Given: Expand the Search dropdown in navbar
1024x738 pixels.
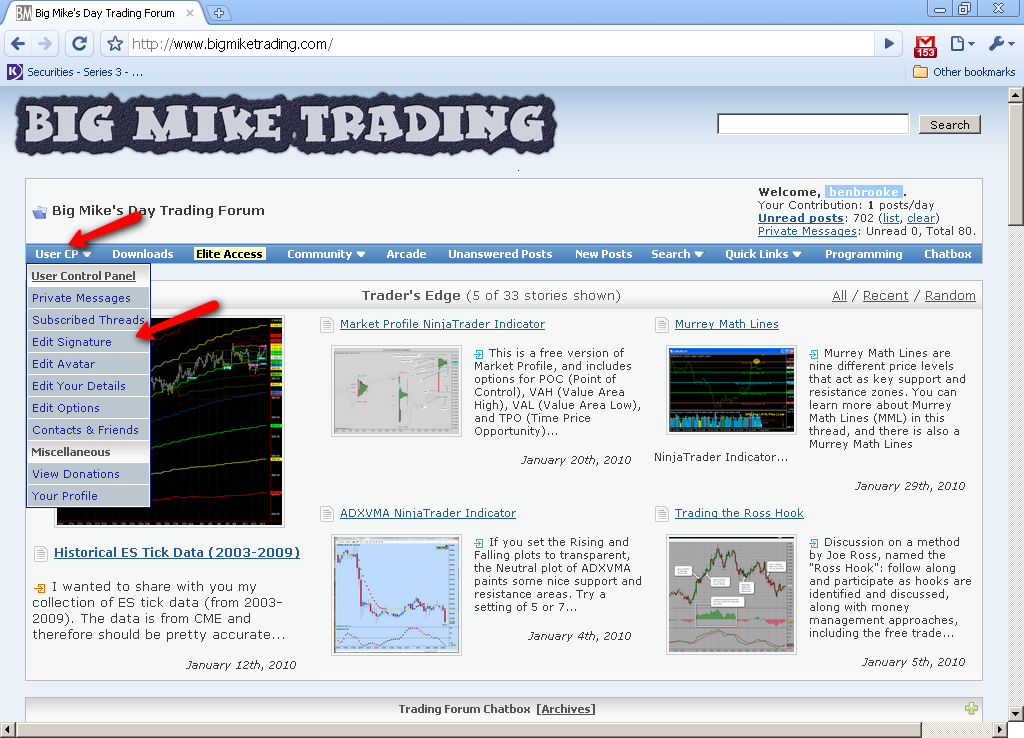Looking at the screenshot, I should coord(677,254).
